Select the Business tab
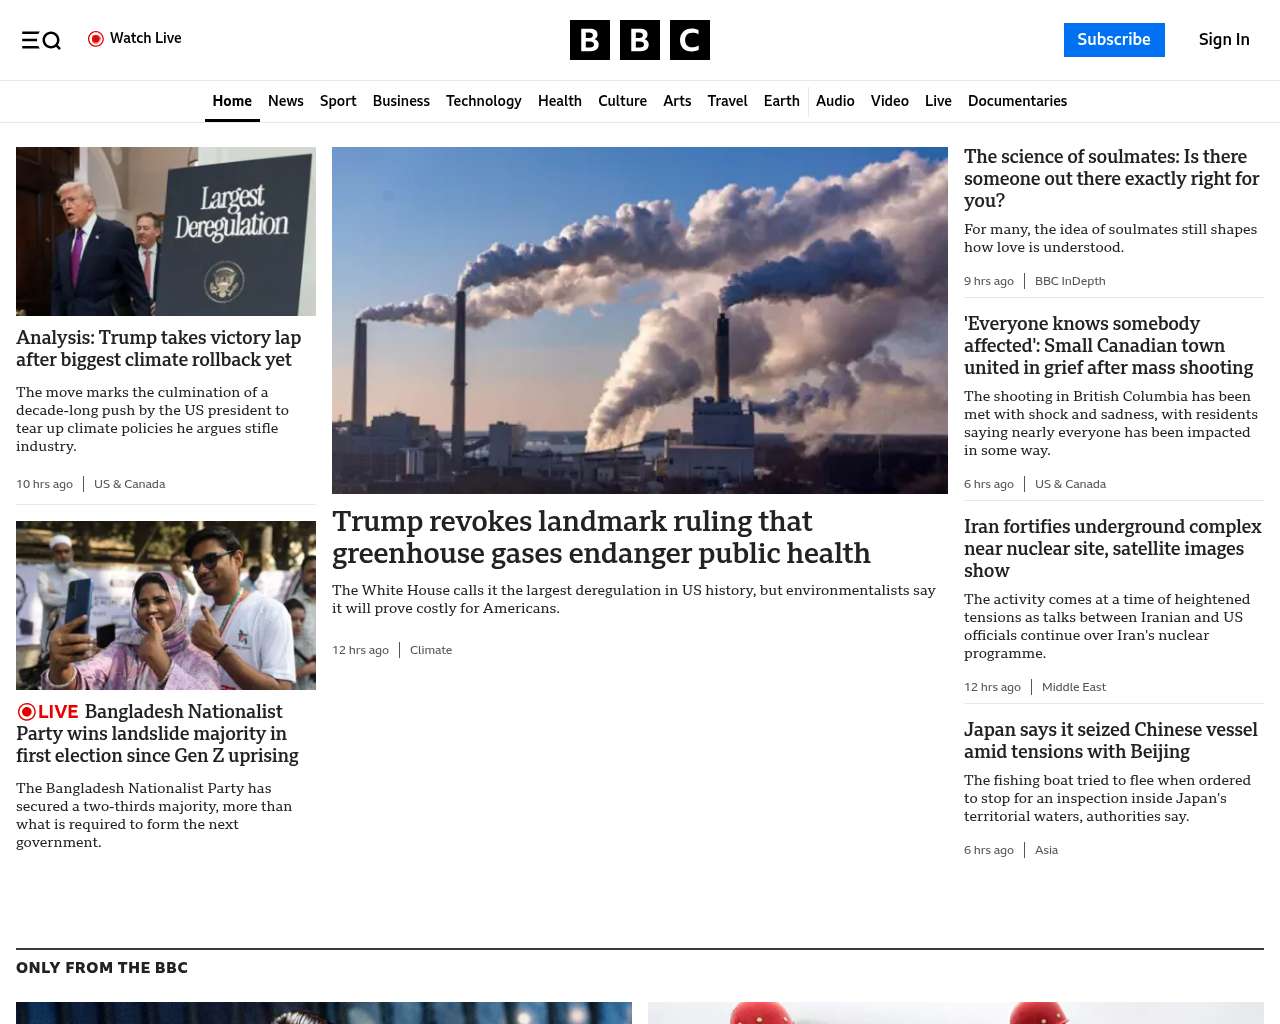Image resolution: width=1280 pixels, height=1024 pixels. [x=401, y=101]
